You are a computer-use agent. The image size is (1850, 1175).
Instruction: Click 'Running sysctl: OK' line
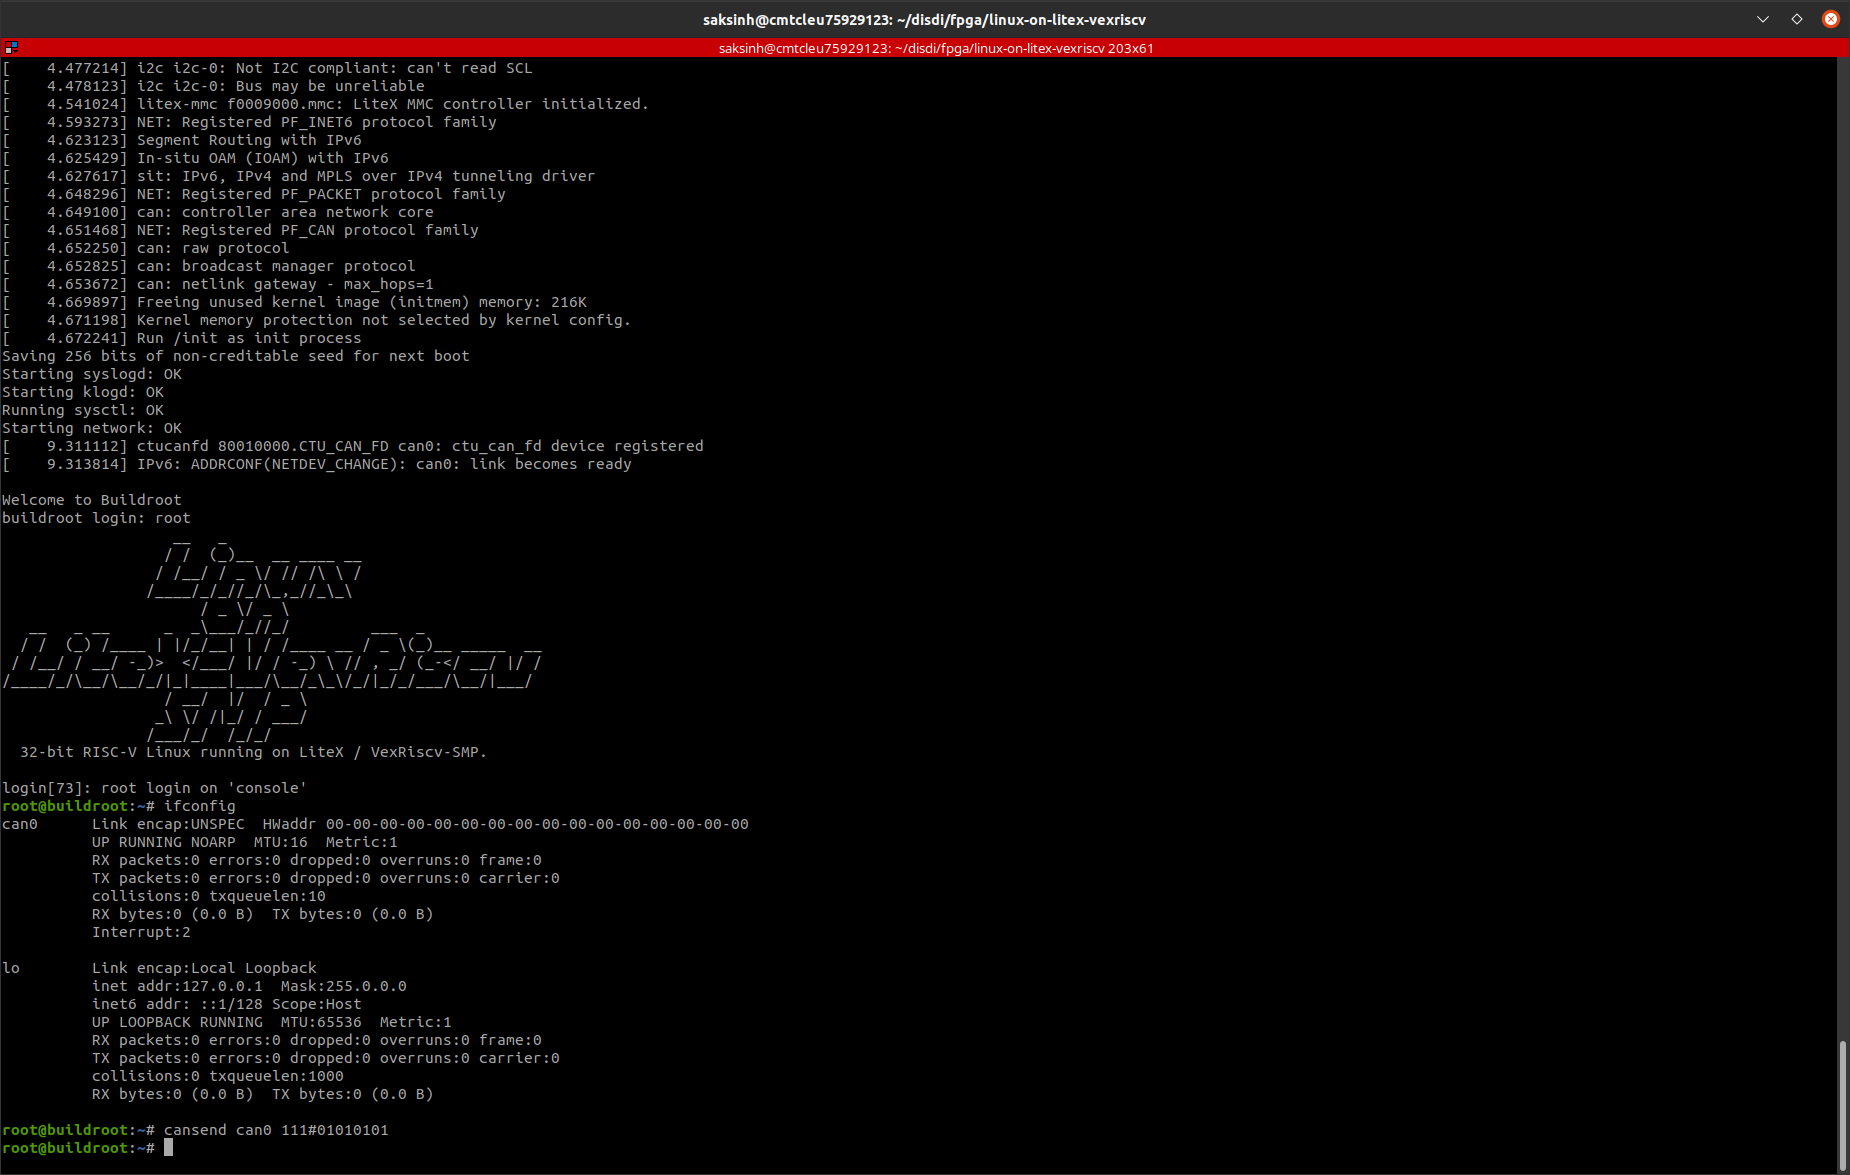click(x=83, y=410)
